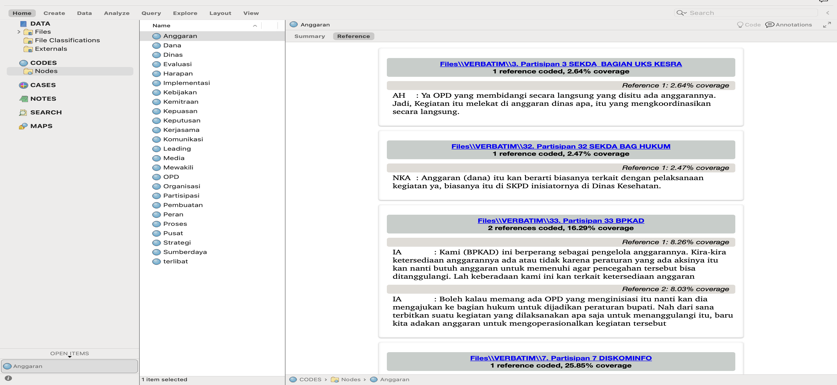This screenshot has width=837, height=385.
Task: Click the node icon beside Strategi
Action: tap(156, 242)
